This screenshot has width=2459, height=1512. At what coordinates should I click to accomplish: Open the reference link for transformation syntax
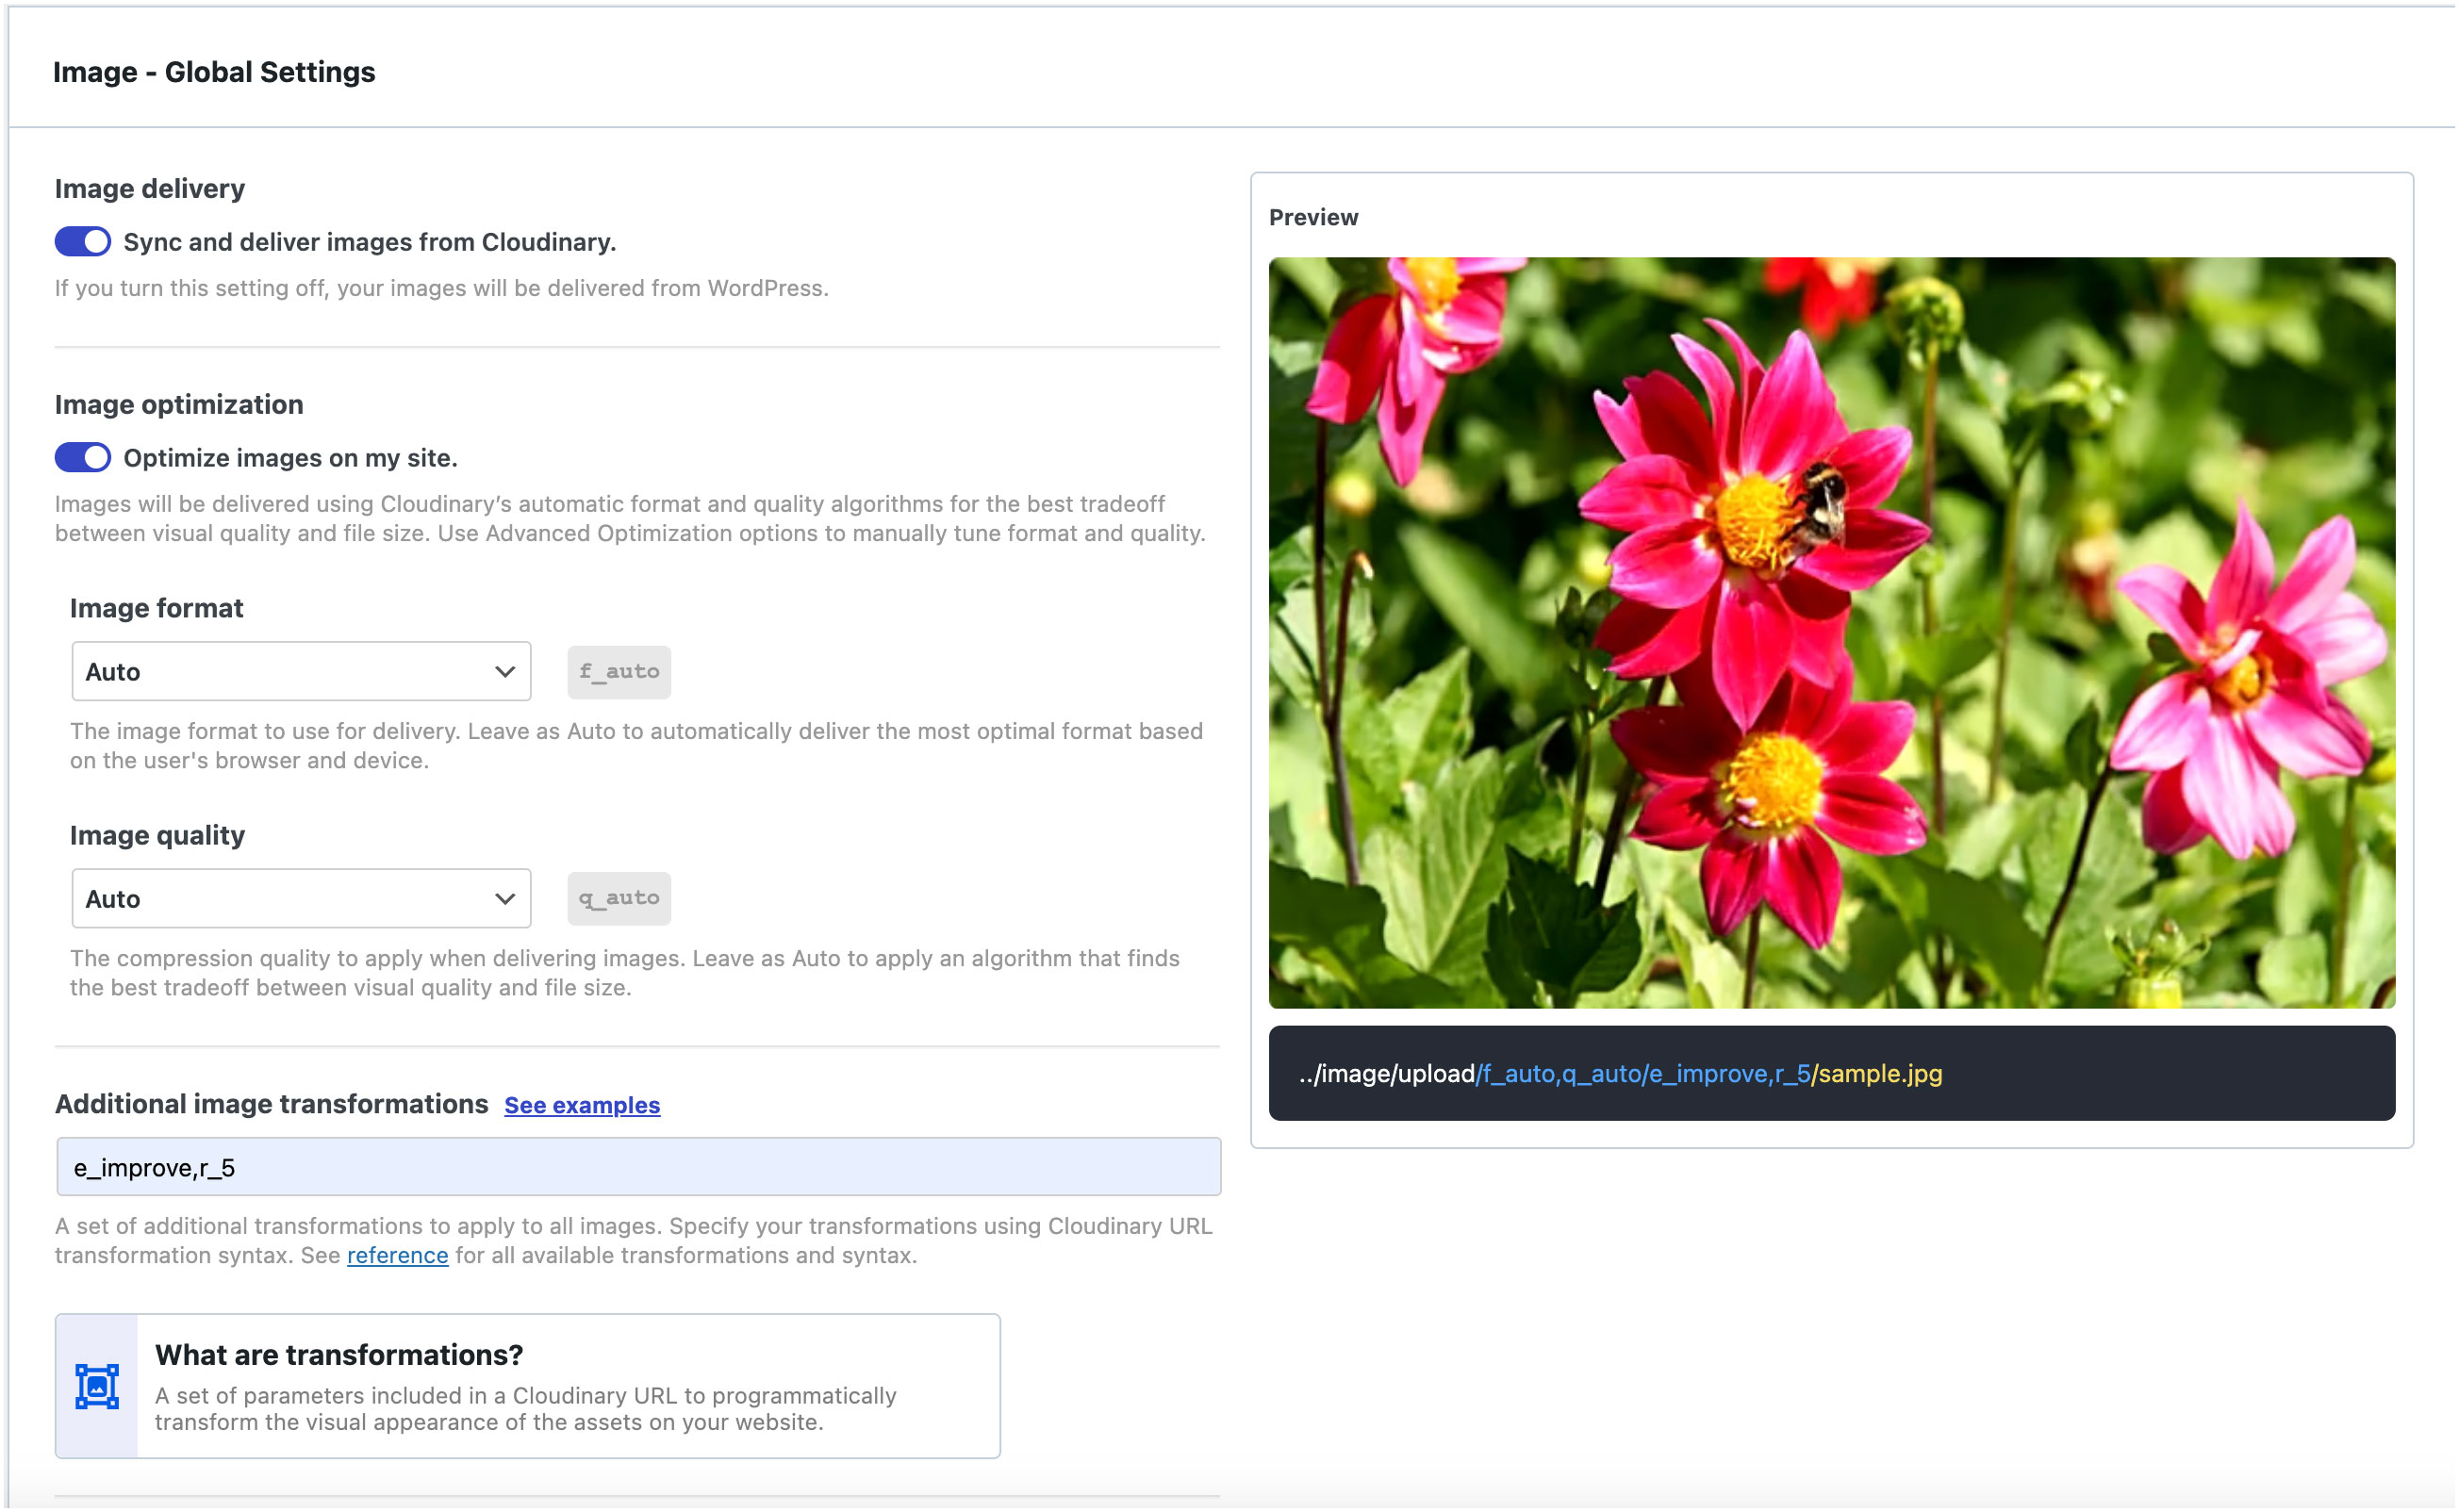pos(398,1256)
